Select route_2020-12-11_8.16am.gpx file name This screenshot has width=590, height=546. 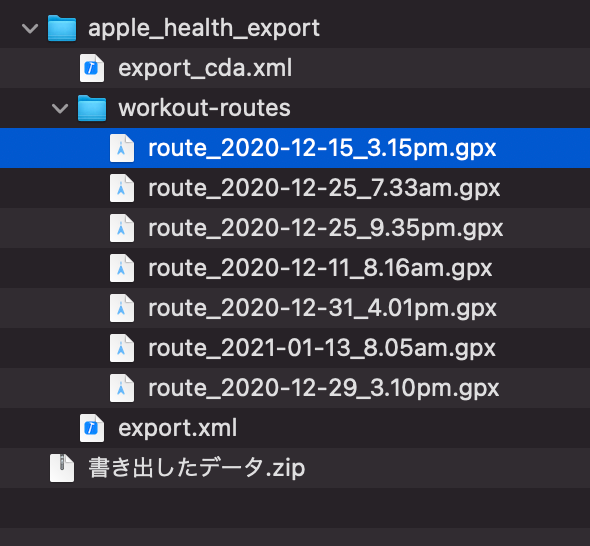click(x=320, y=269)
